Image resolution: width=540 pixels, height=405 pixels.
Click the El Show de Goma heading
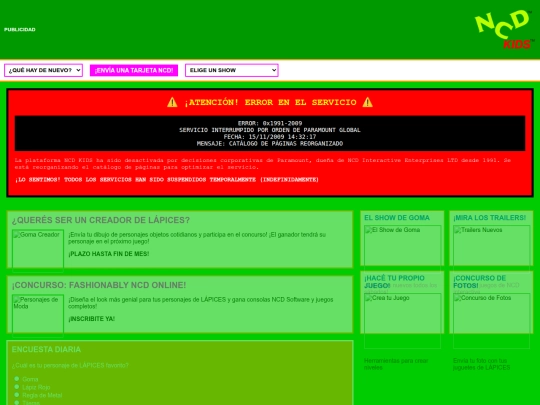click(x=397, y=218)
